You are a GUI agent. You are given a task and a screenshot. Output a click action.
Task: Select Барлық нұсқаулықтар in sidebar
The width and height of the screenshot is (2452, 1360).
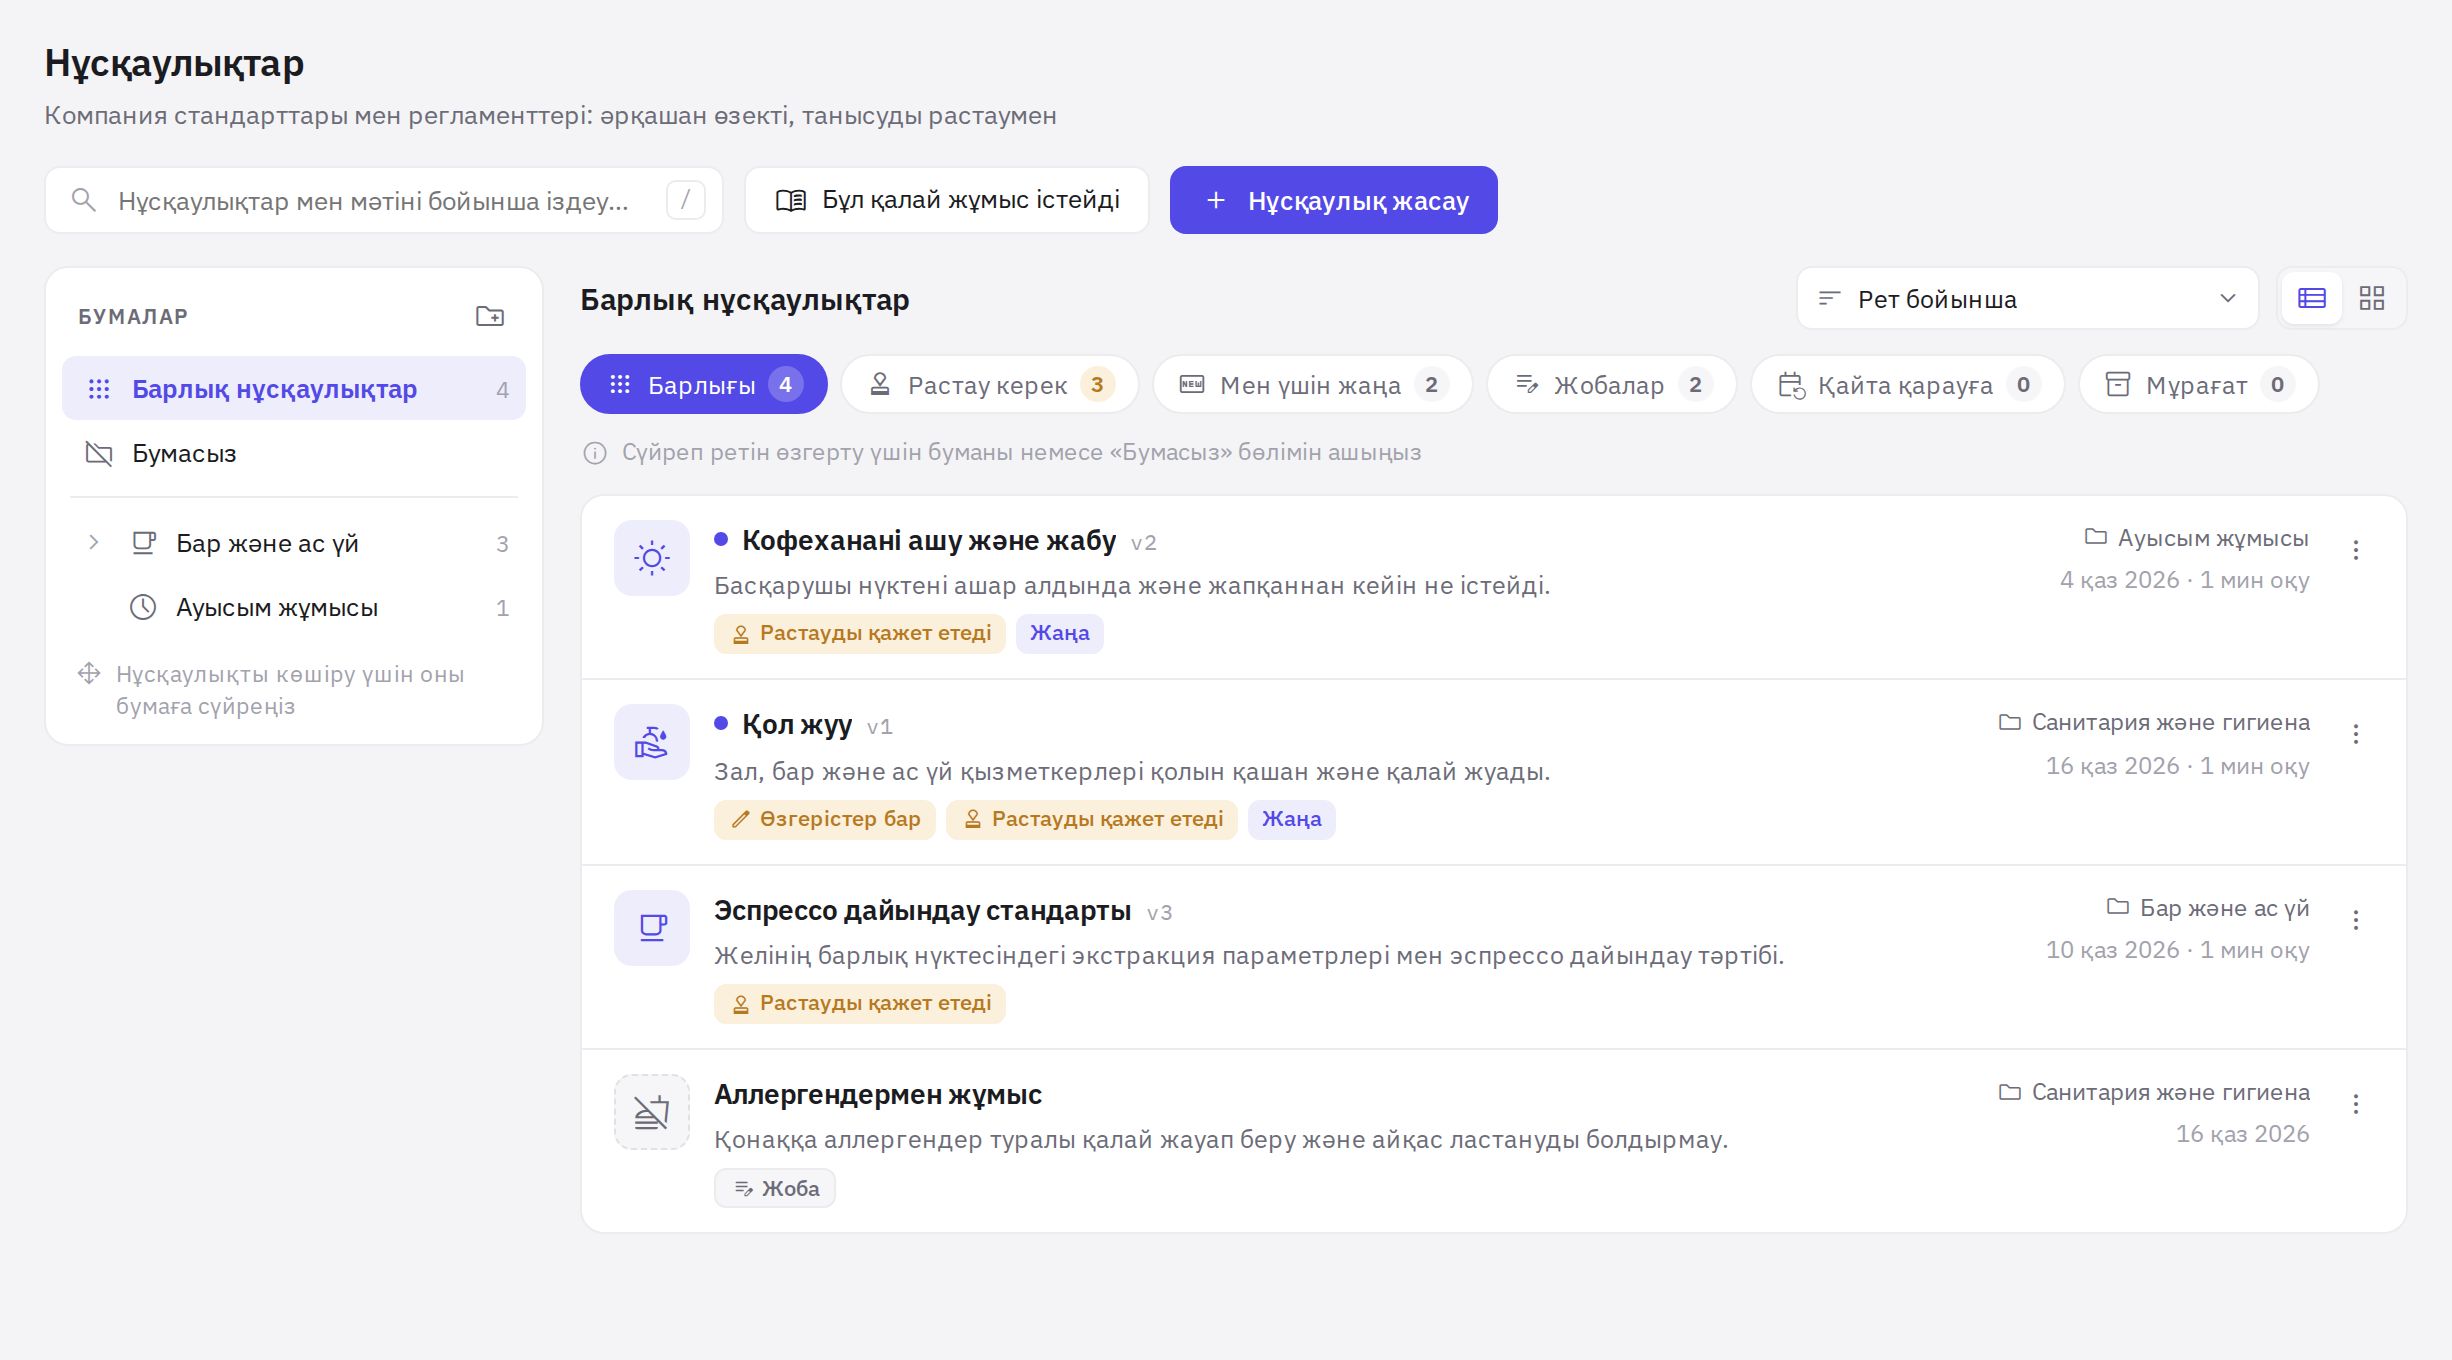[293, 388]
